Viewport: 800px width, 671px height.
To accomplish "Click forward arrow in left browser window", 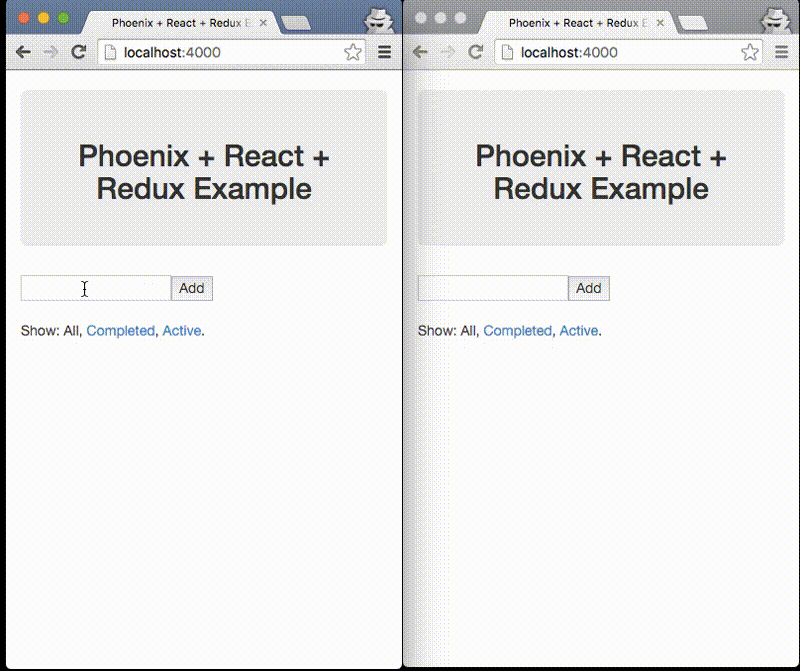I will click(51, 52).
